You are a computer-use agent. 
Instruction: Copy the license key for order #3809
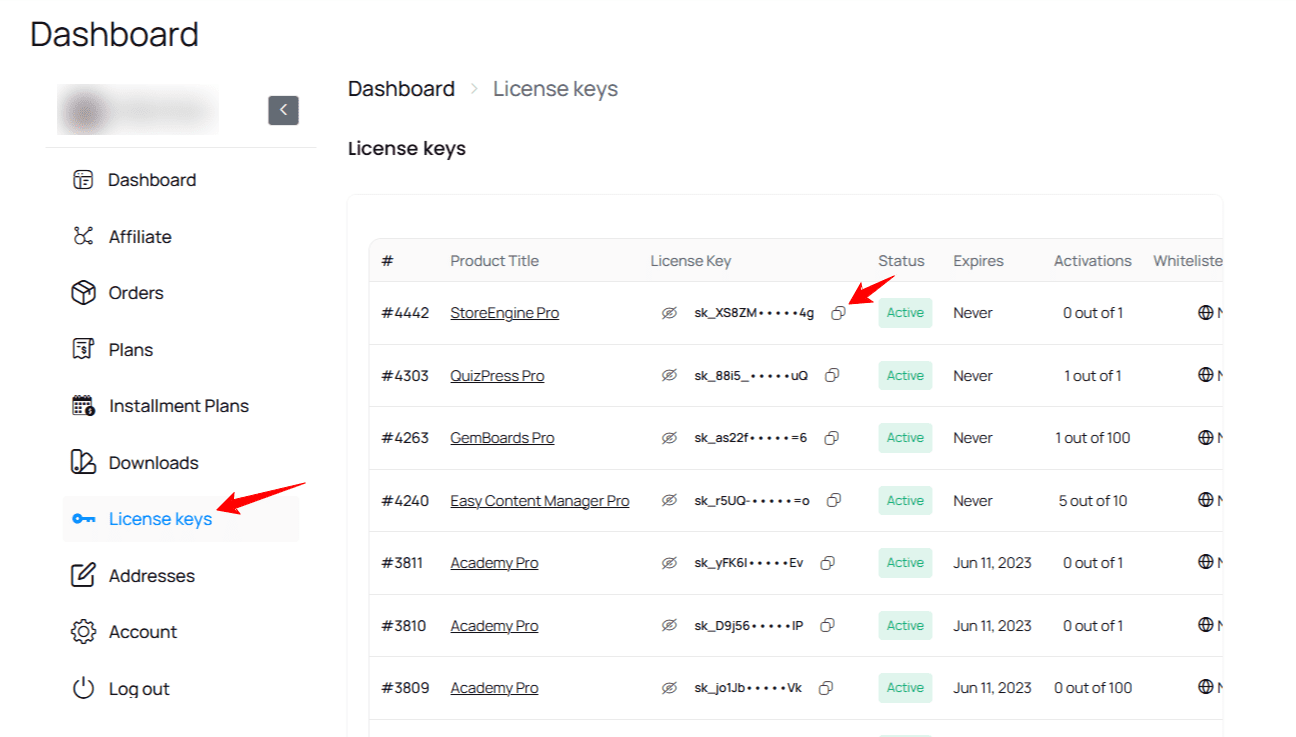click(x=826, y=688)
